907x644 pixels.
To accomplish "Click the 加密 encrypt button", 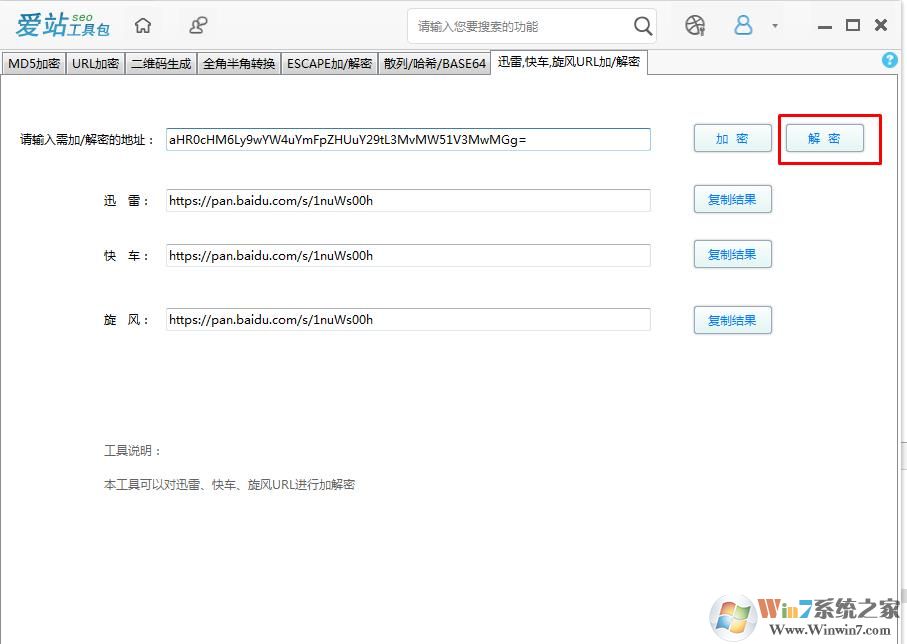I will pos(732,139).
